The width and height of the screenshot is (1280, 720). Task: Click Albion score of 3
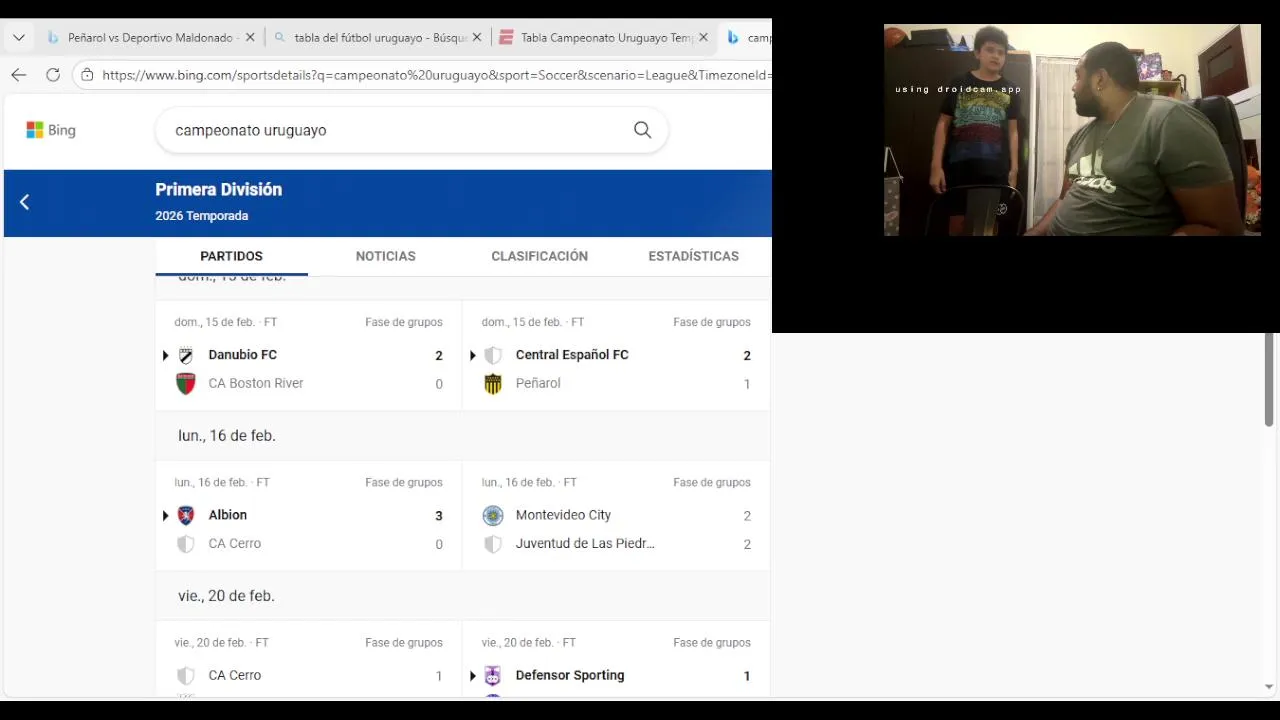click(x=438, y=515)
